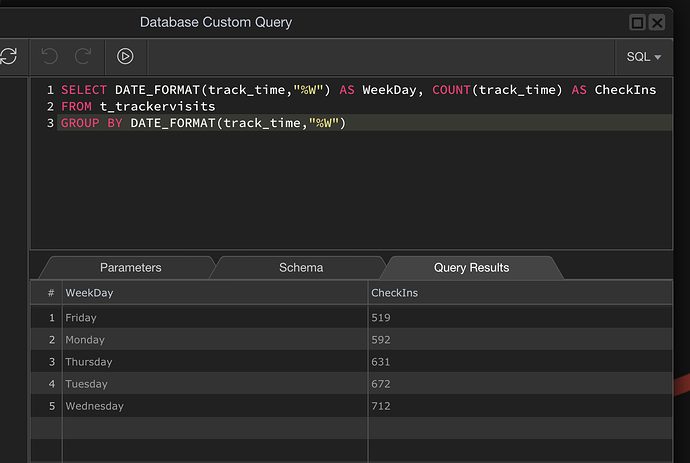This screenshot has height=463, width=690.
Task: Select the Query Results tab
Action: click(471, 268)
